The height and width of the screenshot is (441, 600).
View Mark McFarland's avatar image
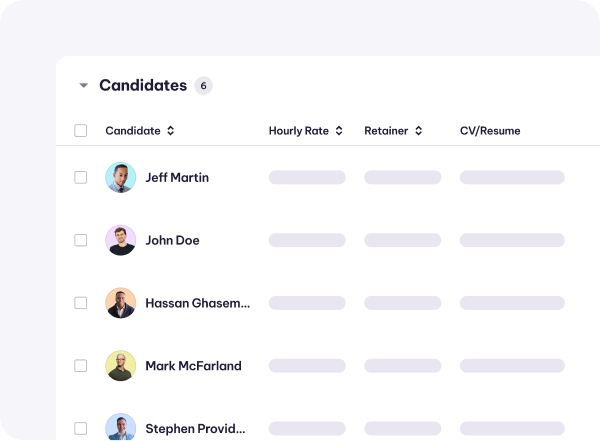[x=121, y=366]
